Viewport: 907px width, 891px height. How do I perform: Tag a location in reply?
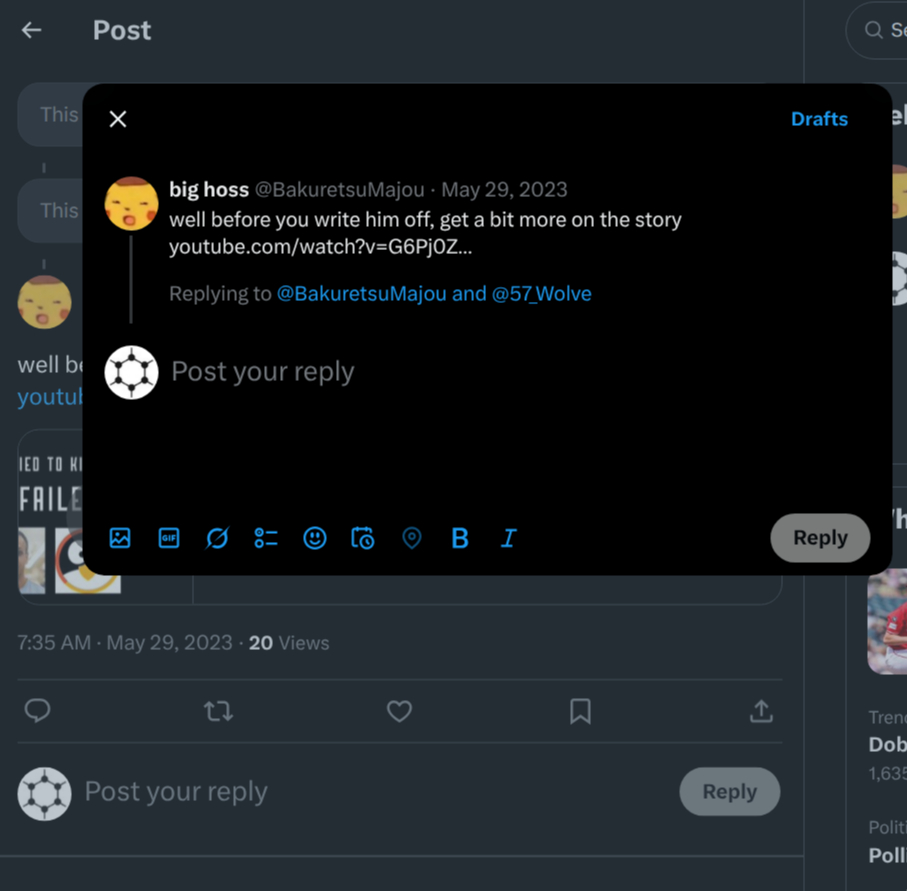411,538
